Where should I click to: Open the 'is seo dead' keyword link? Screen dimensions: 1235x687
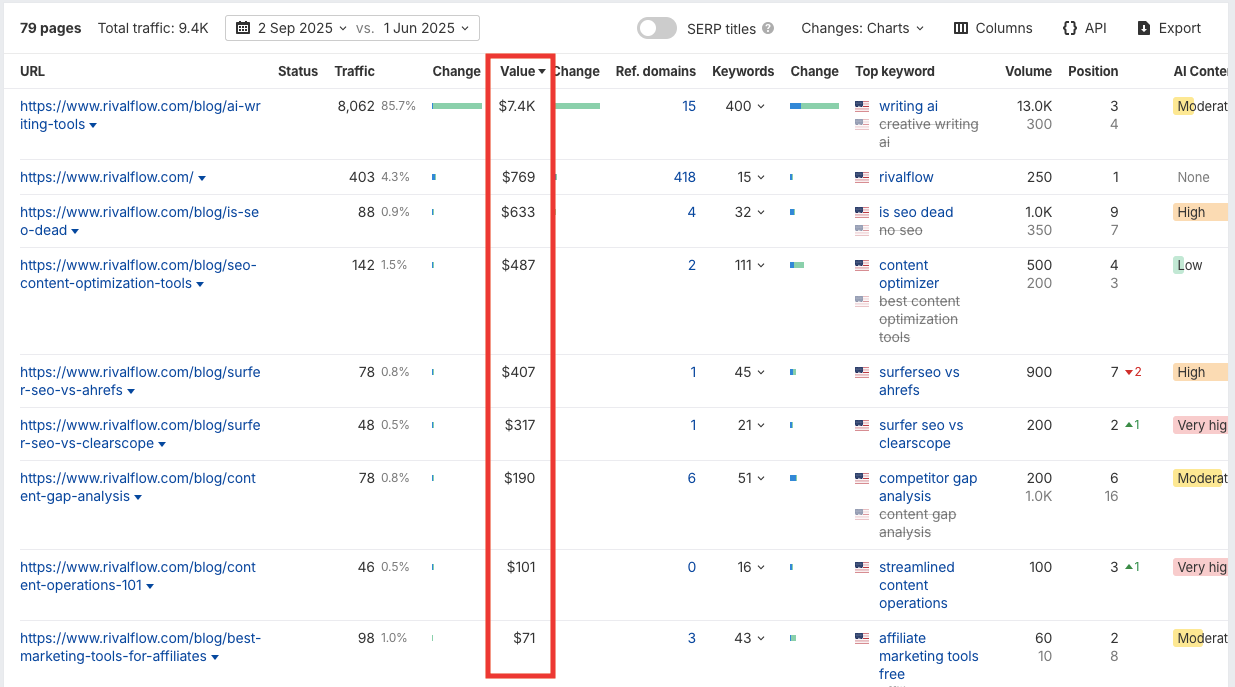(x=915, y=212)
